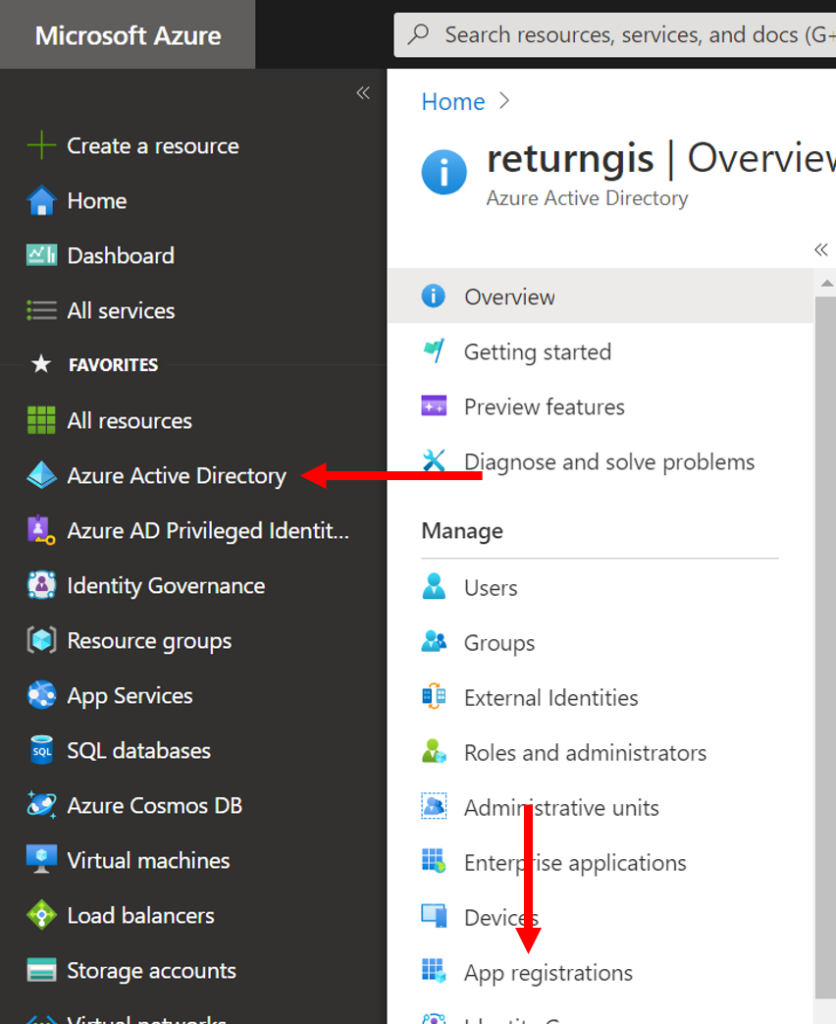Click the Favorites star icon
836x1024 pixels.
click(x=41, y=364)
